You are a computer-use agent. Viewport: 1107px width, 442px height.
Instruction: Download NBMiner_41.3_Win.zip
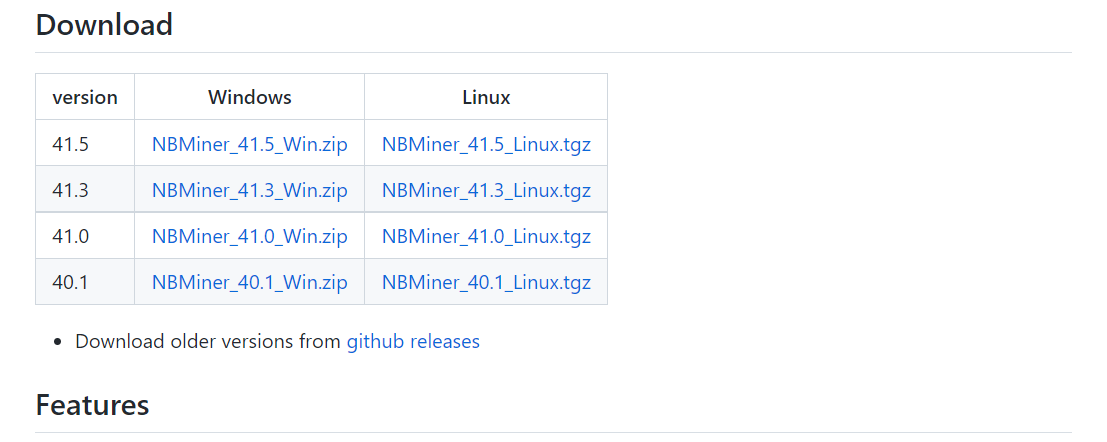click(249, 191)
